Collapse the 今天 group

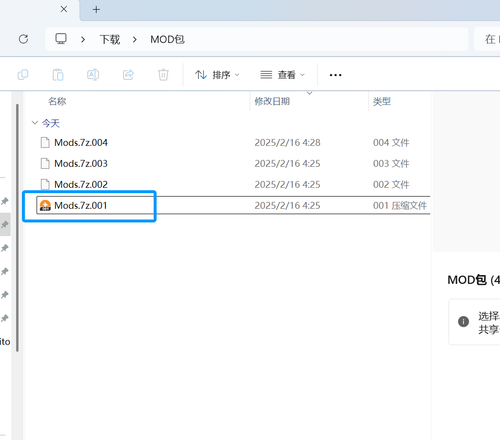pyautogui.click(x=35, y=123)
